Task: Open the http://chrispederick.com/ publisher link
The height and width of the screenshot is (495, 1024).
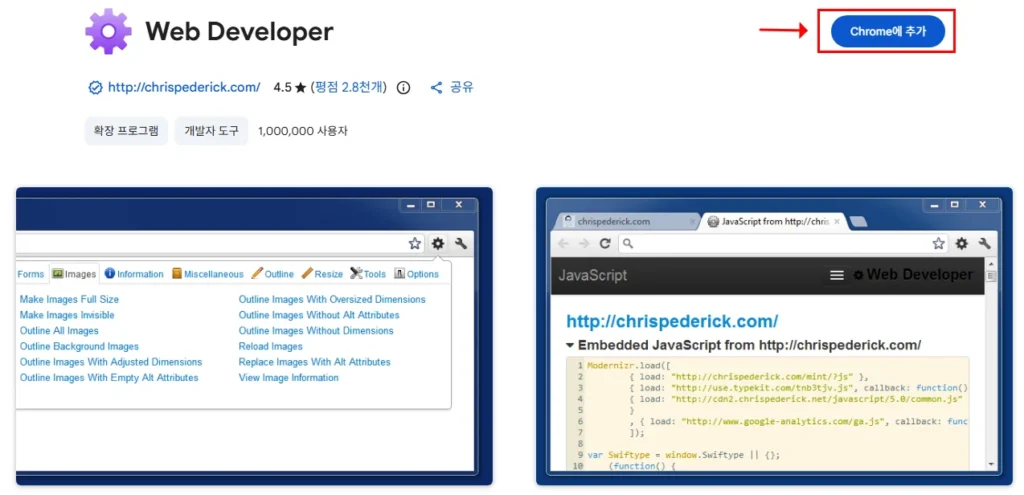Action: tap(184, 88)
